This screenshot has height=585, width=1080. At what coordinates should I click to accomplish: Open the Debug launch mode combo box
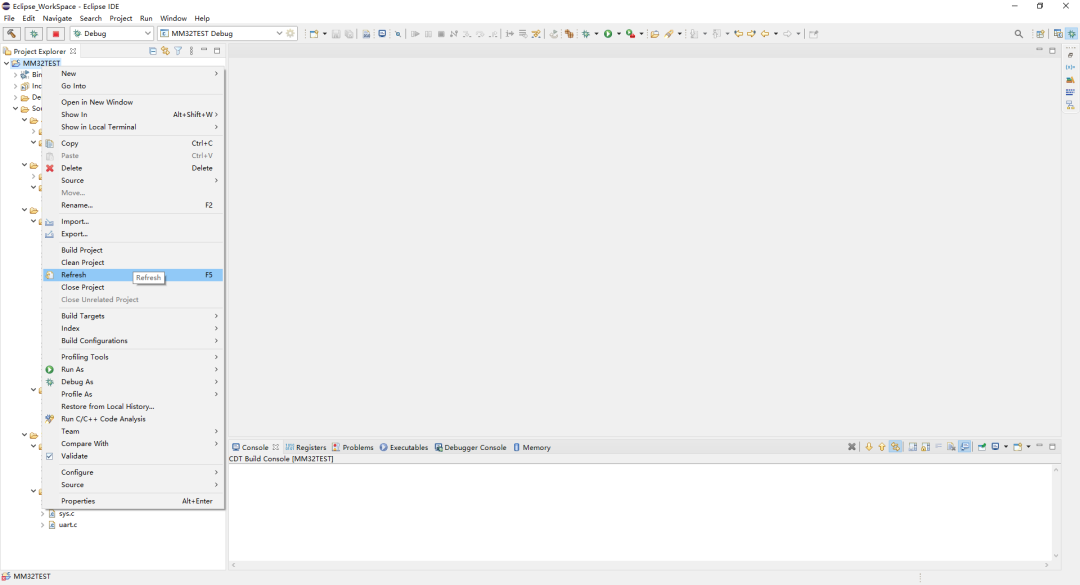[112, 33]
